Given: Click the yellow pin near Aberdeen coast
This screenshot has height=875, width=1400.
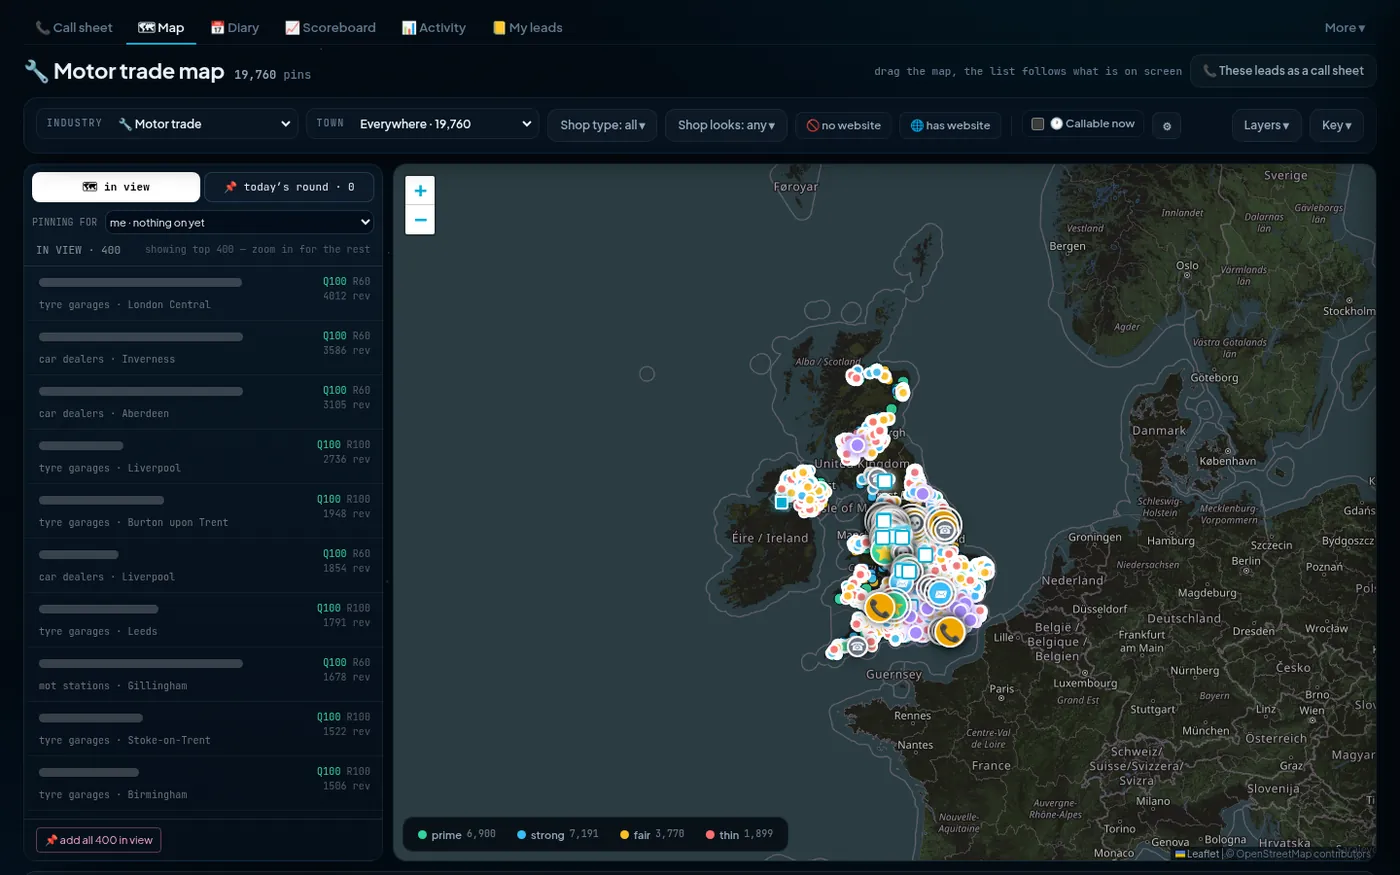Looking at the screenshot, I should (902, 393).
